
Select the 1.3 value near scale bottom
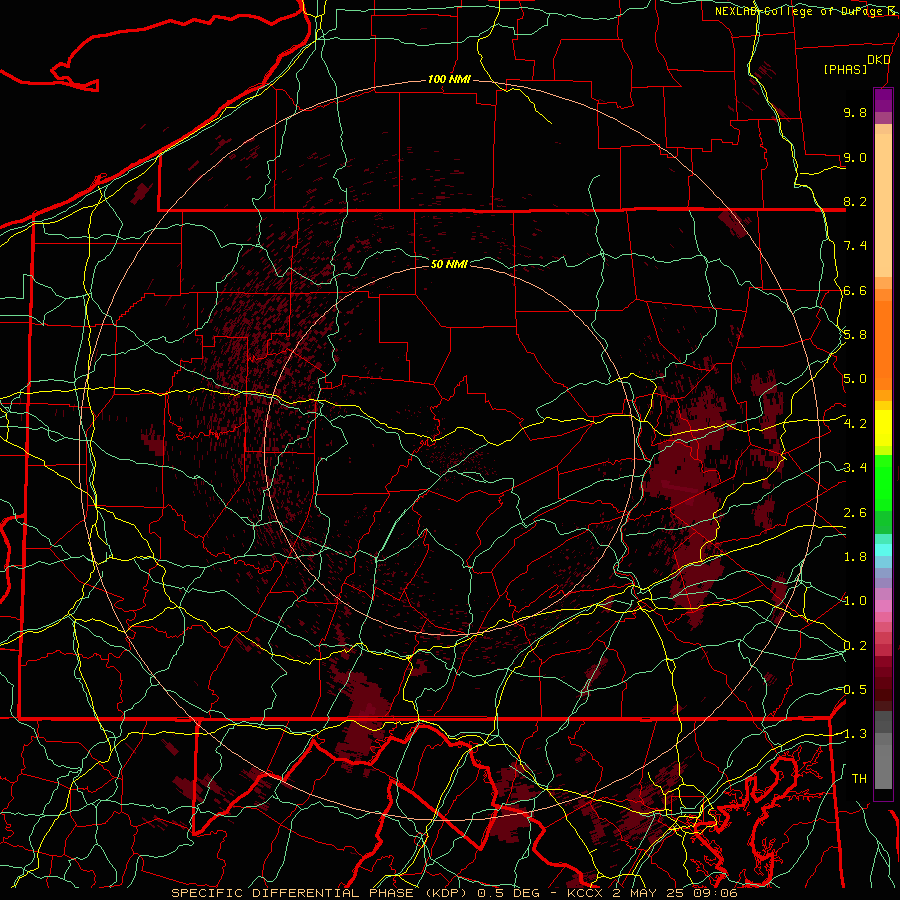(853, 734)
